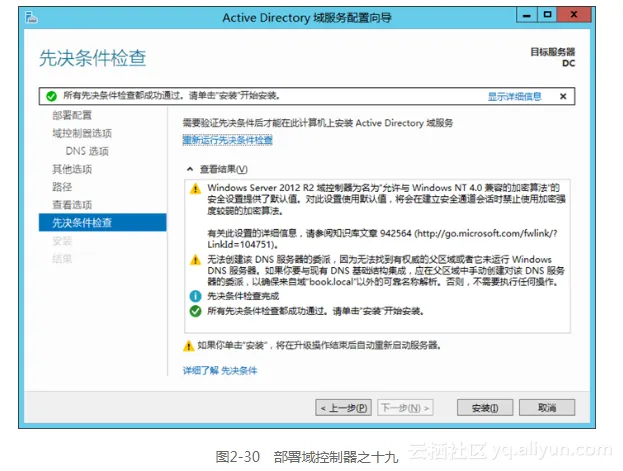The width and height of the screenshot is (623, 471).
Task: Click the 先决条件检查完成 result line
Action: (243, 296)
